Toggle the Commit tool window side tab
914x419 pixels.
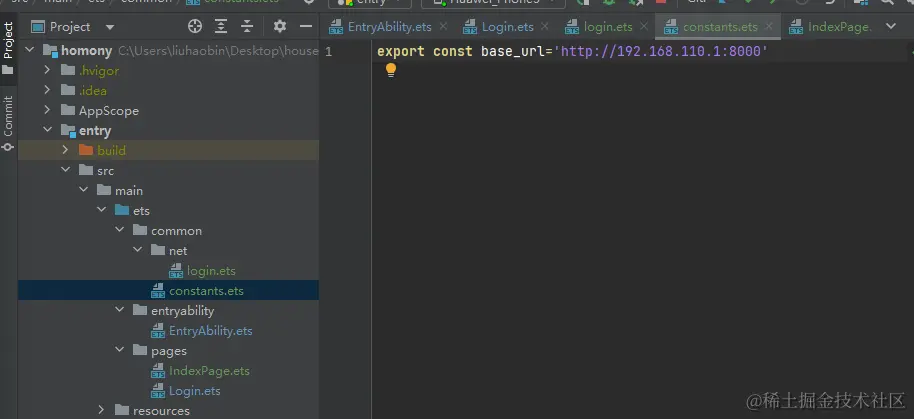pyautogui.click(x=8, y=123)
